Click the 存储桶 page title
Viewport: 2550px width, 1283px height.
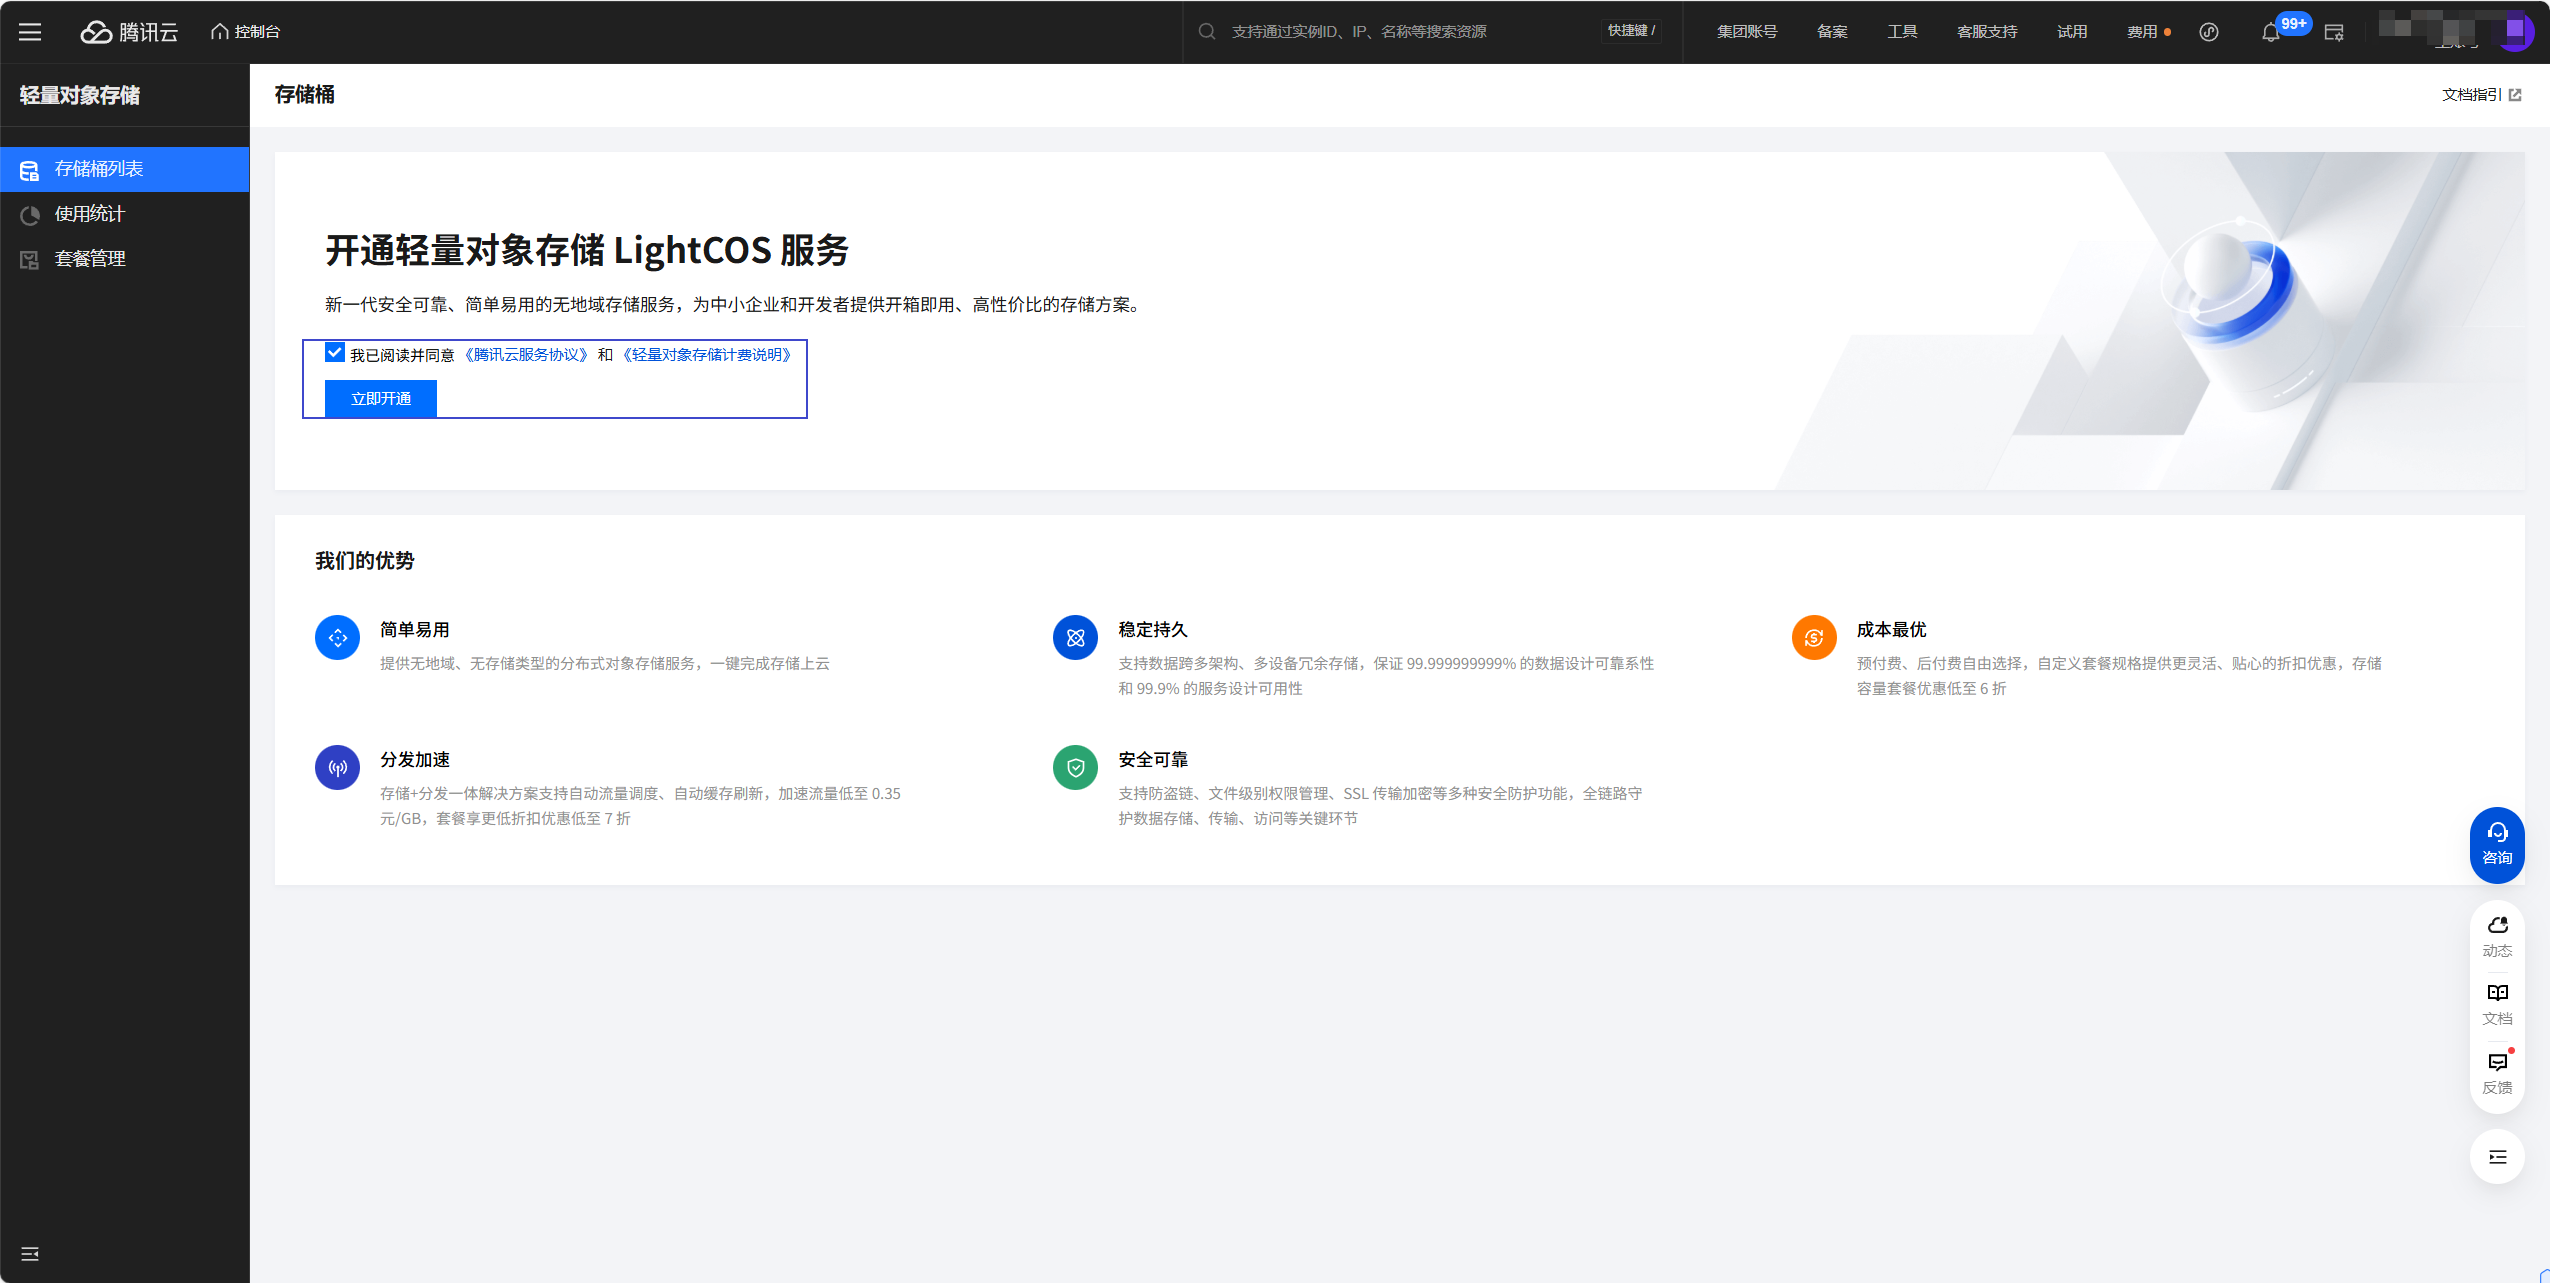point(305,95)
